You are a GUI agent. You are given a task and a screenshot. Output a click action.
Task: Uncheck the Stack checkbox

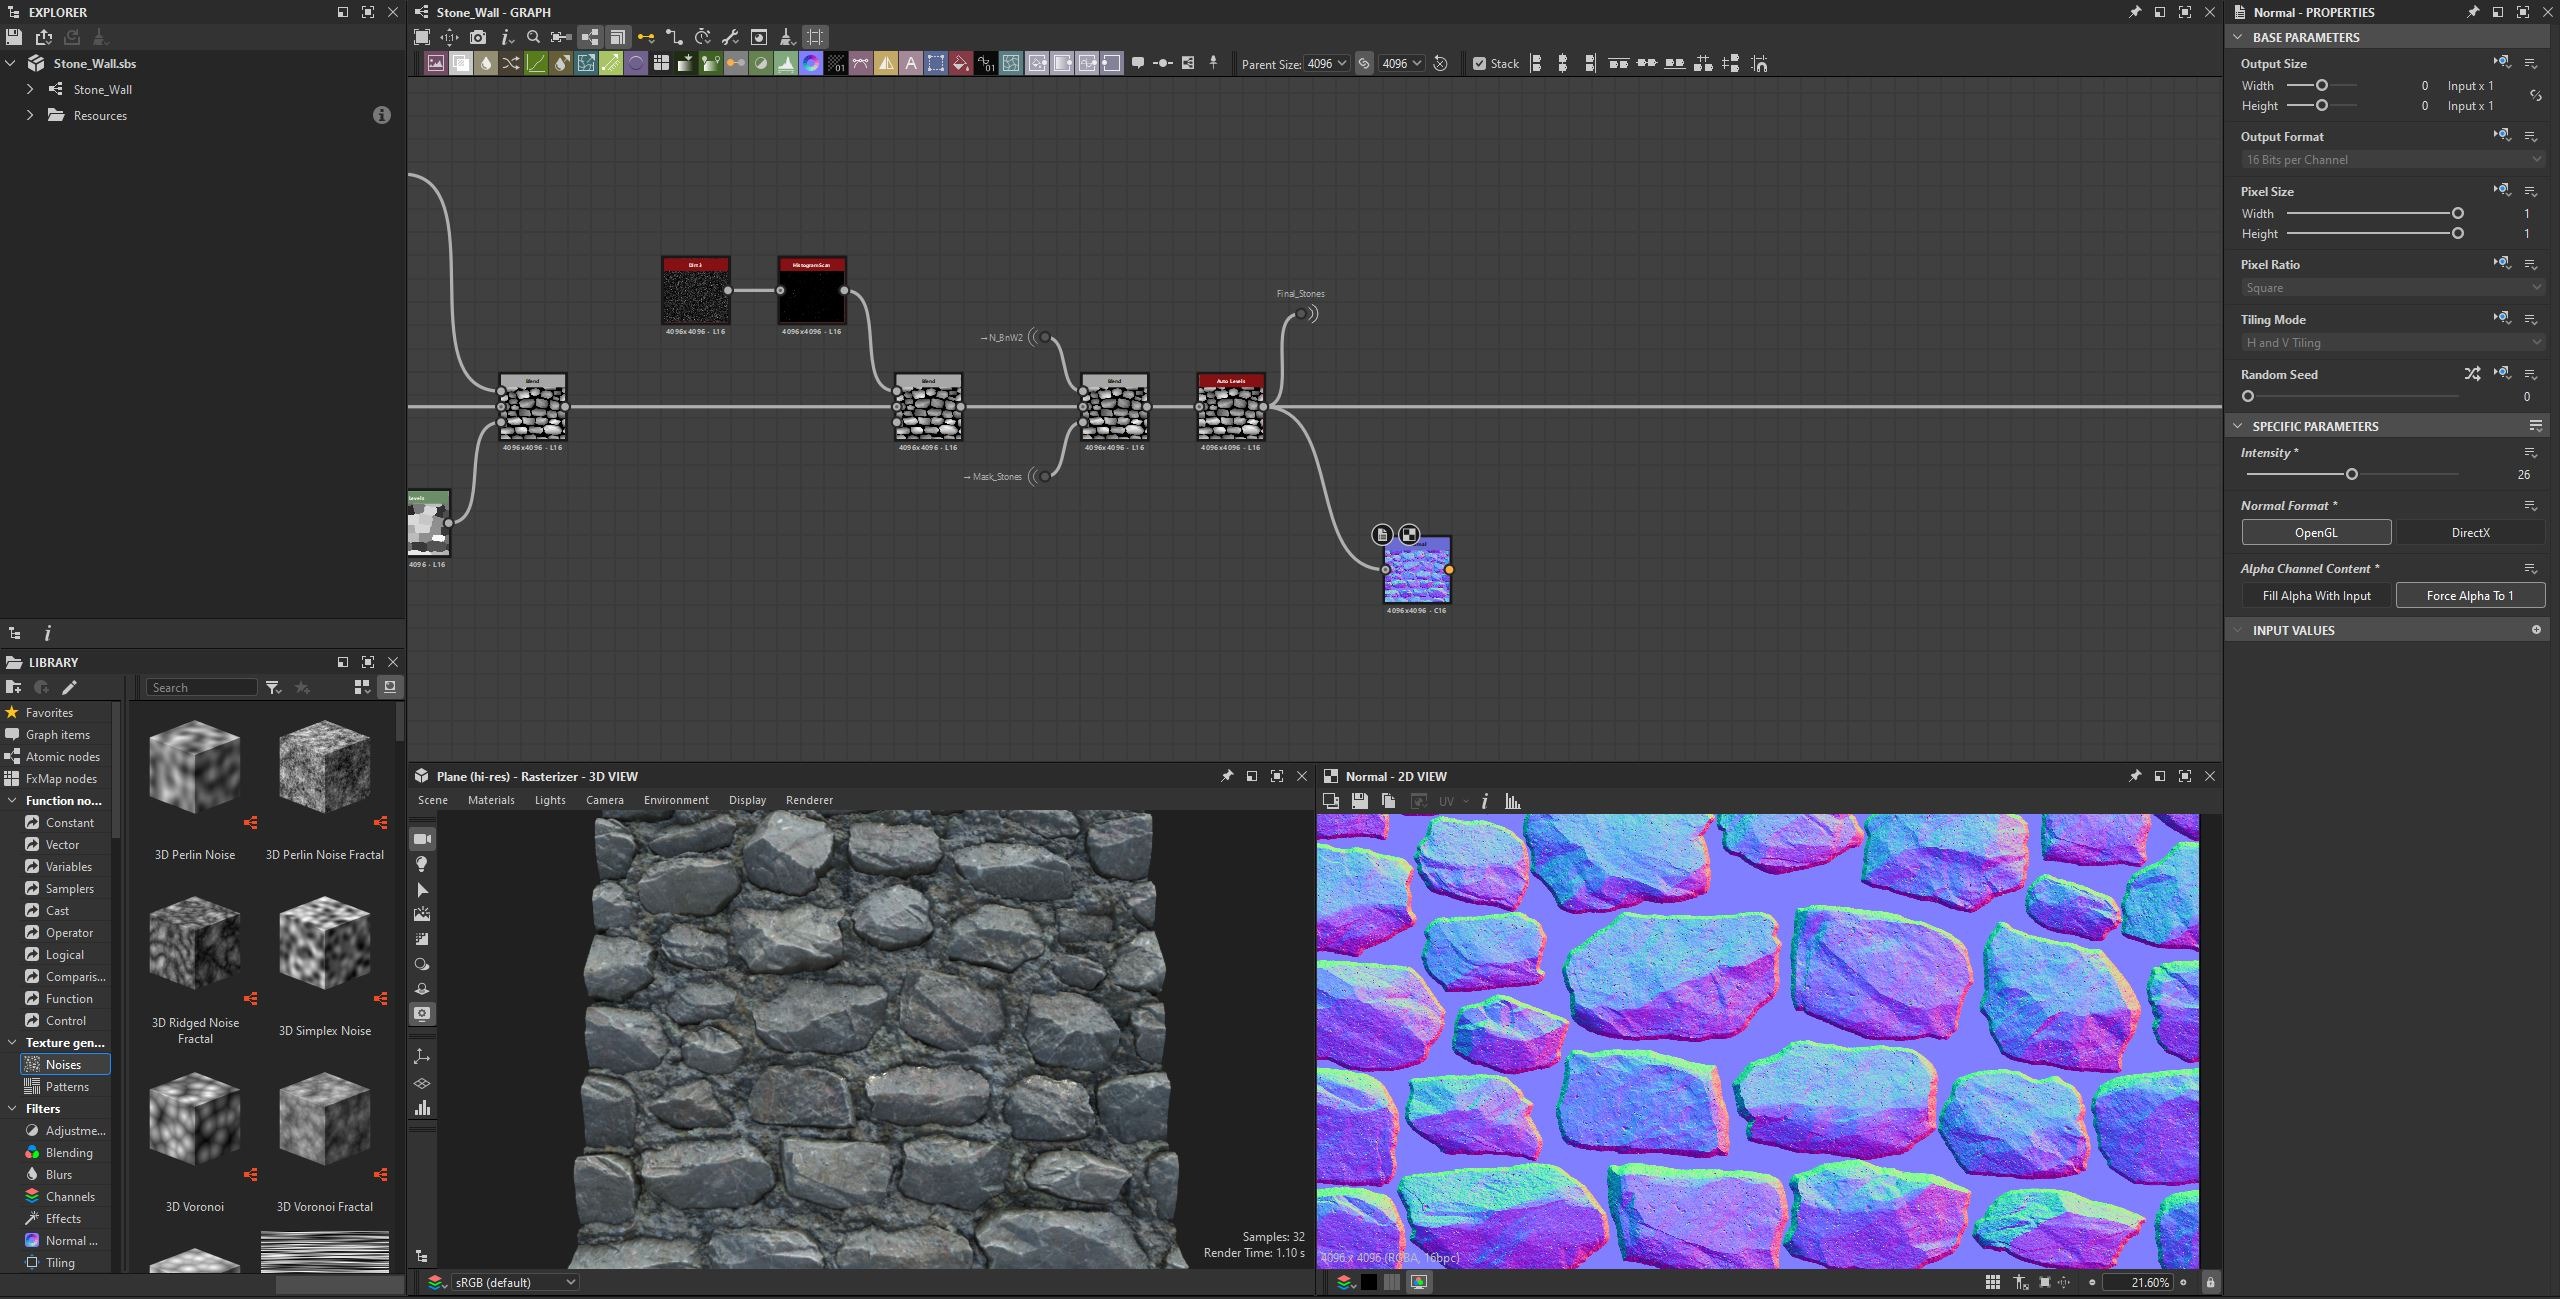tap(1479, 64)
